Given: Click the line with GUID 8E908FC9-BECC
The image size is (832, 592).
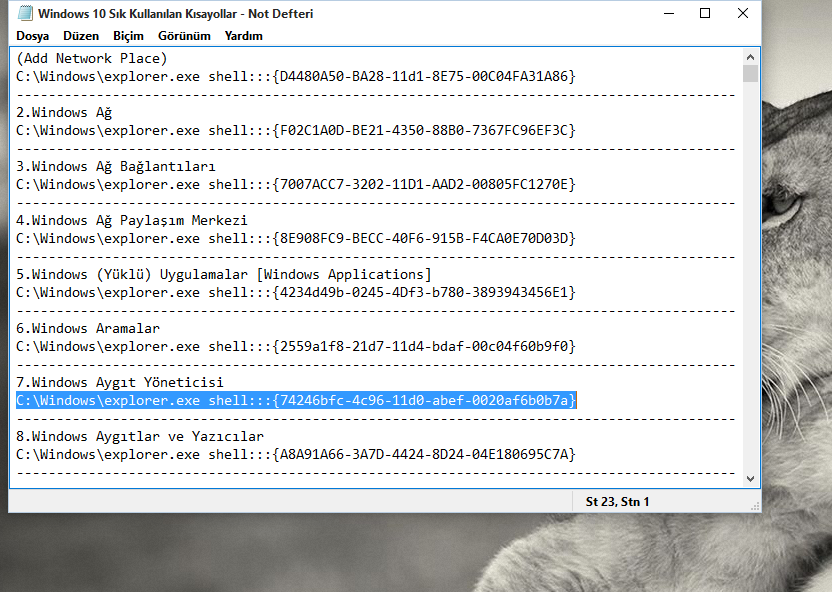Looking at the screenshot, I should tap(296, 238).
